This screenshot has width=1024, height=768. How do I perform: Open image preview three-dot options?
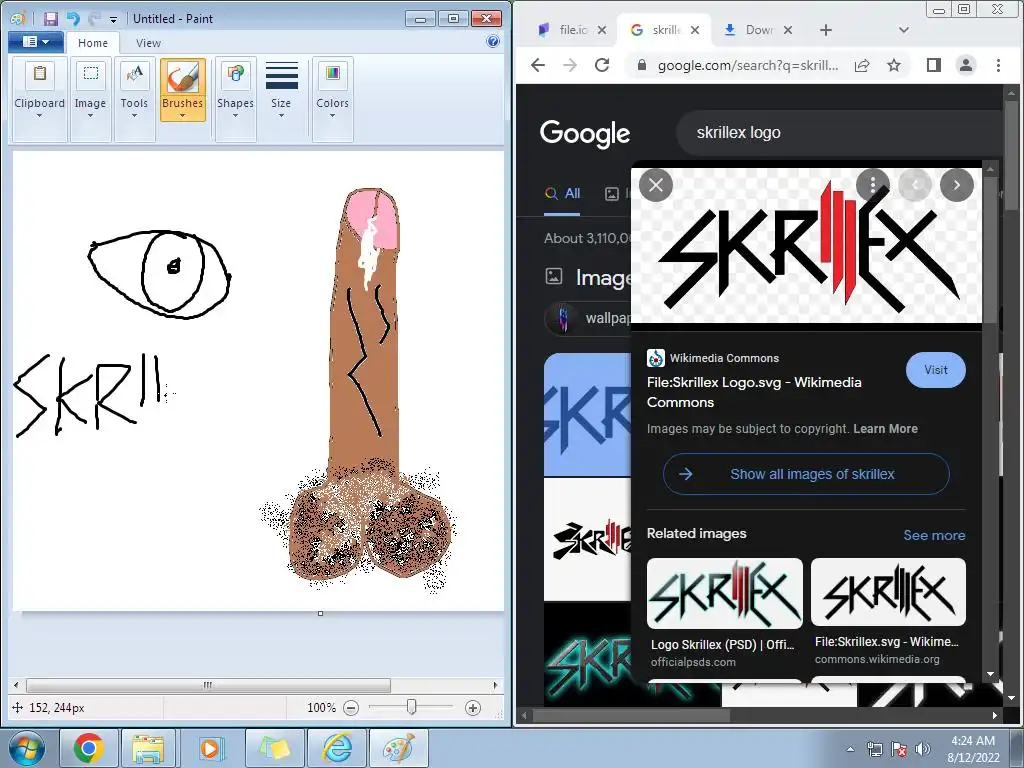[872, 185]
